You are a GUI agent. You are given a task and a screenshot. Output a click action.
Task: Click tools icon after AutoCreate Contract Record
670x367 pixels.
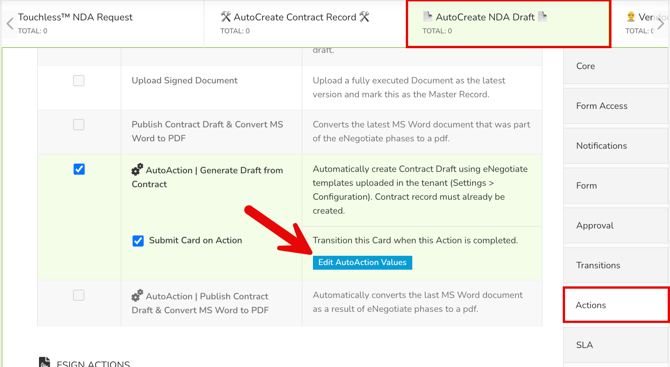[364, 17]
